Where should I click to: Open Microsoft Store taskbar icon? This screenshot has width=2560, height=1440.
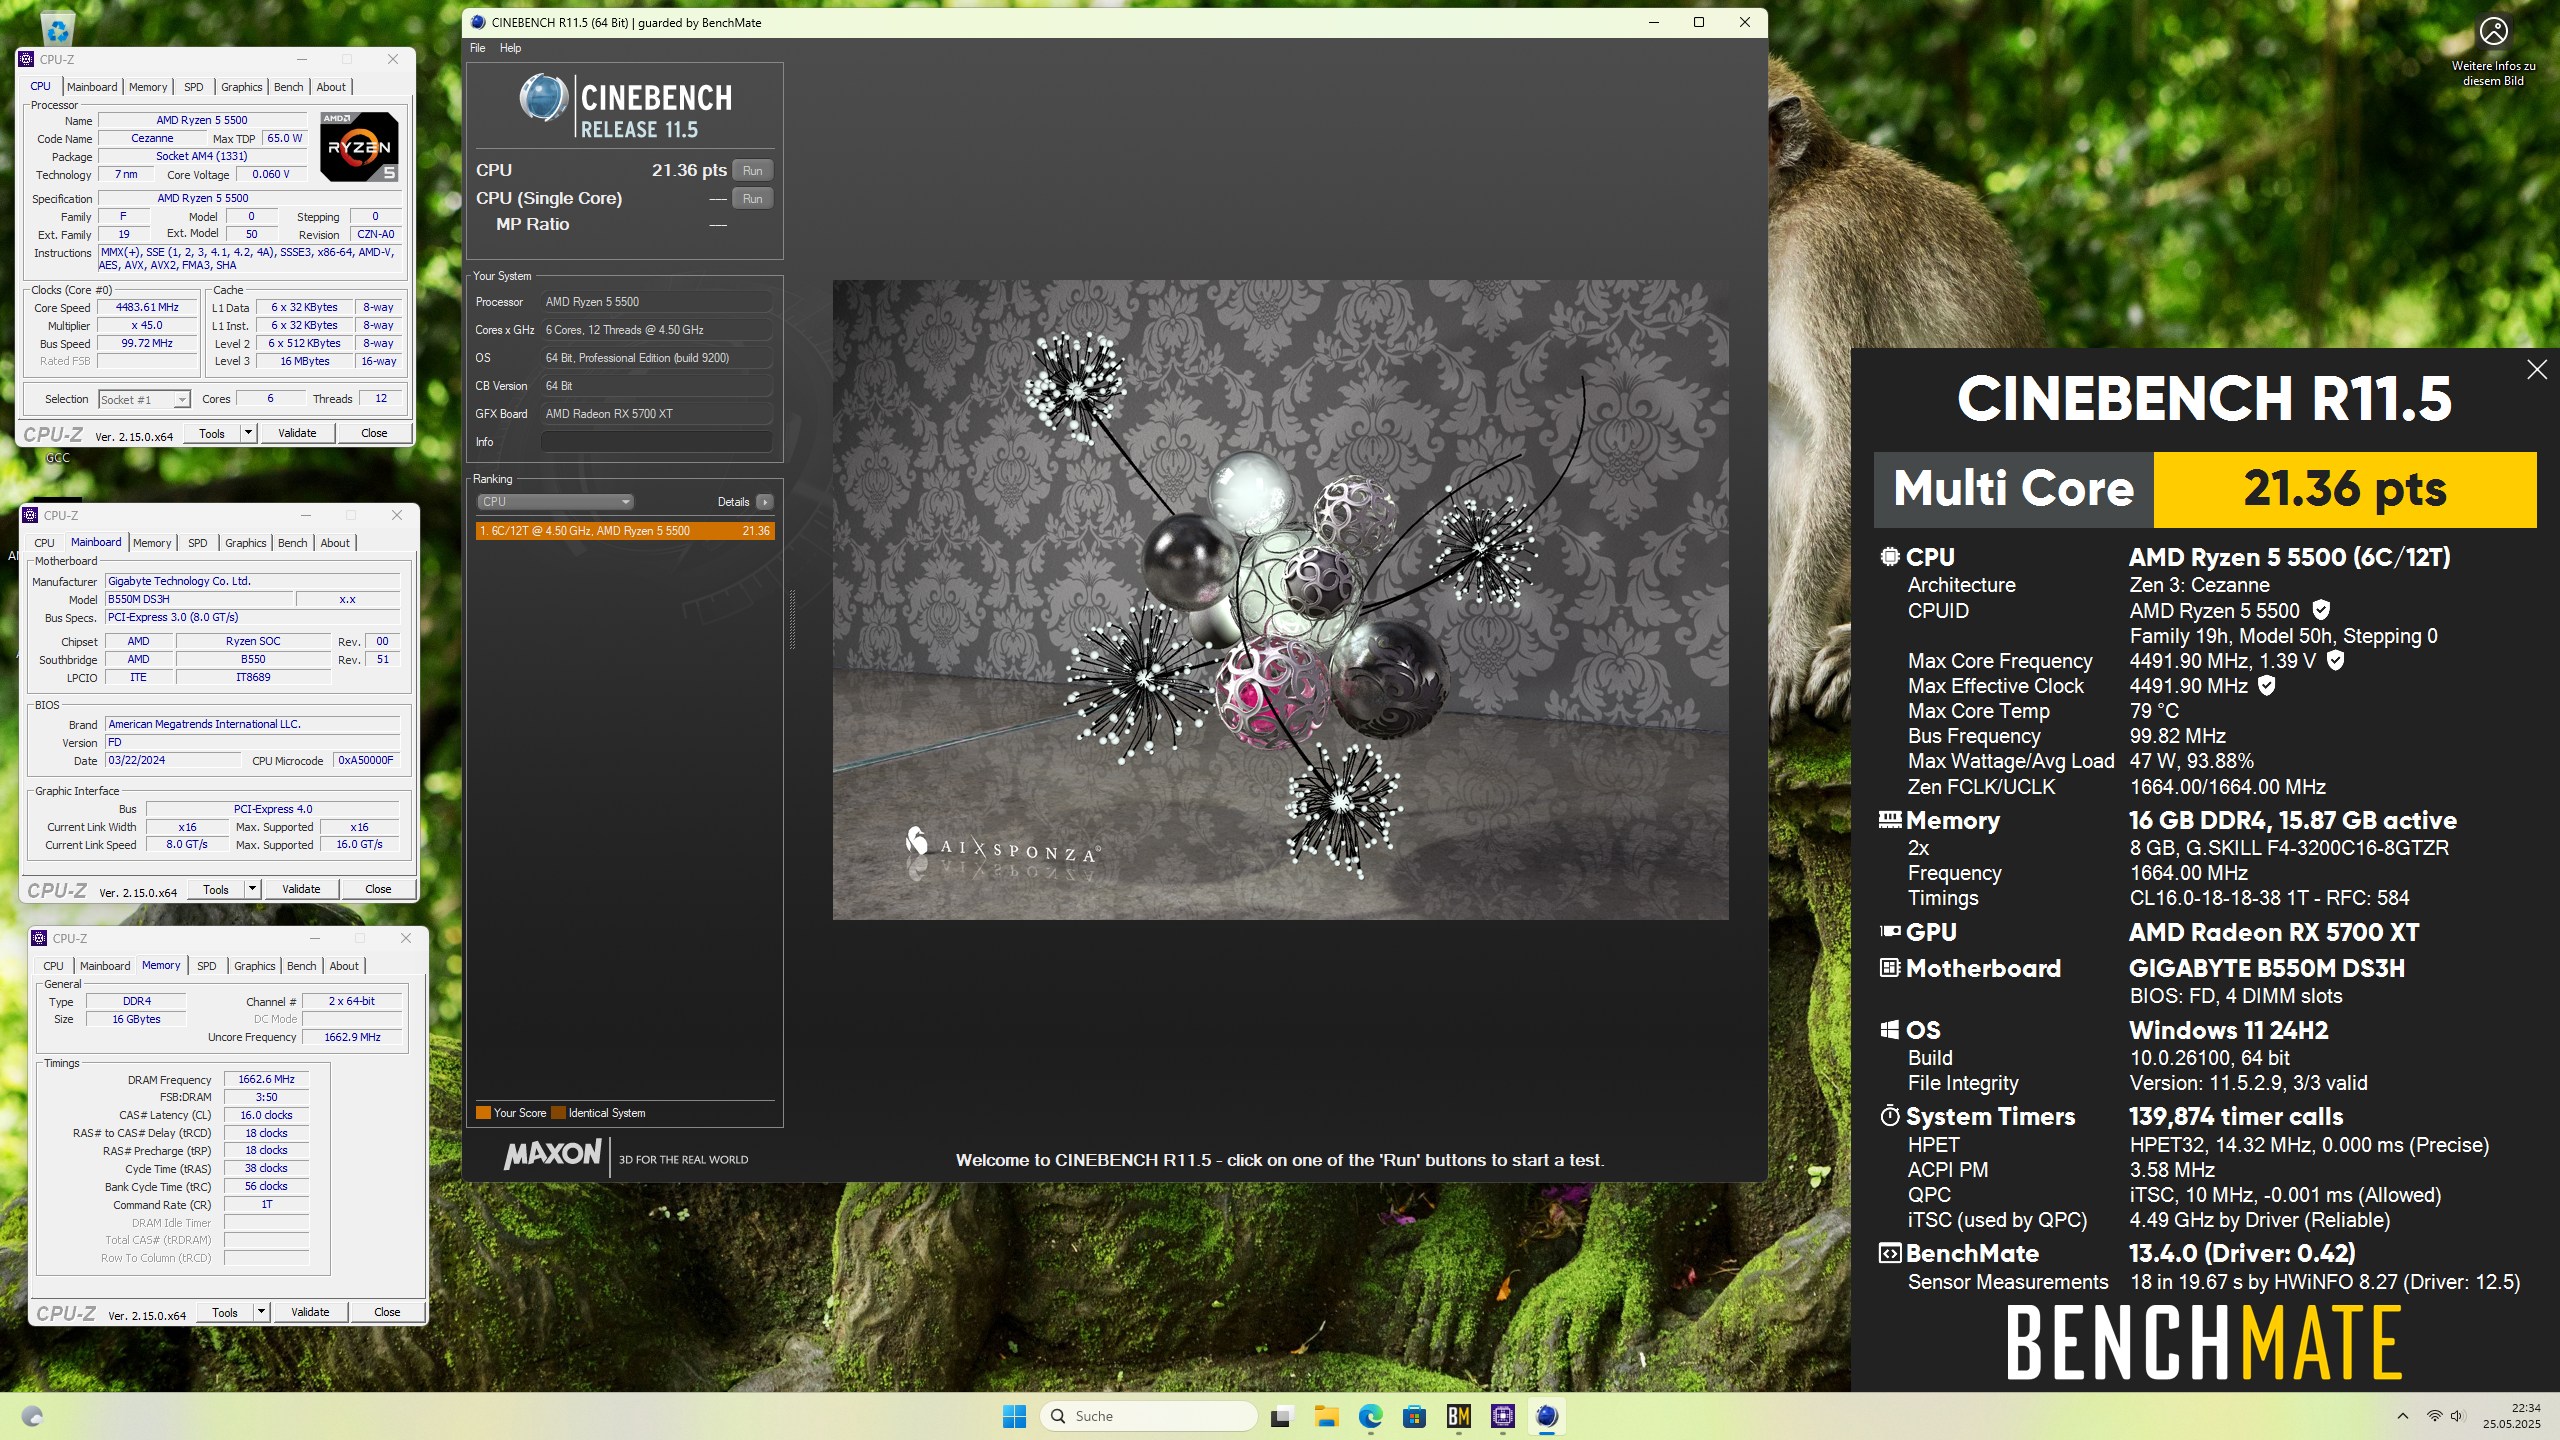click(1414, 1416)
